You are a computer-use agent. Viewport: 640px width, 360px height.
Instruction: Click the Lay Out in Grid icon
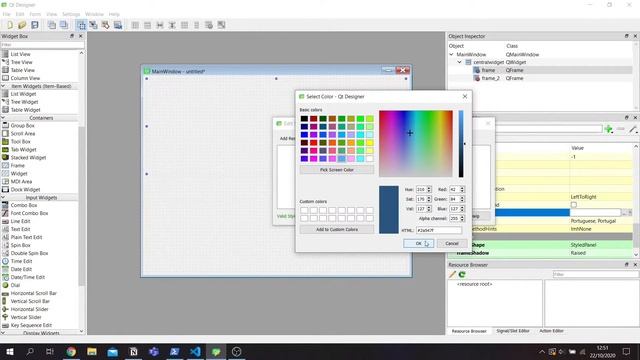click(184, 25)
